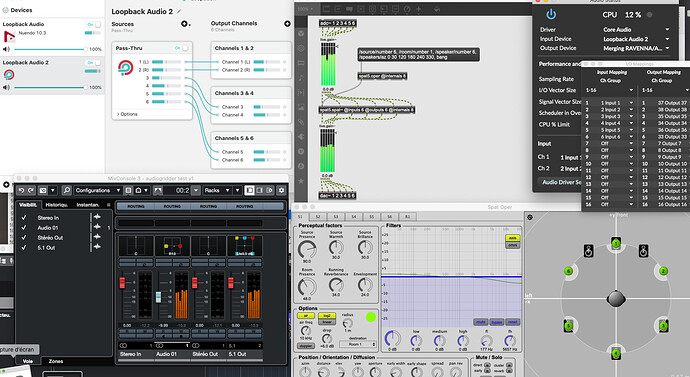Click the Nuendo 10.3 application icon
Screen dimensions: 690x377
click(x=9, y=37)
